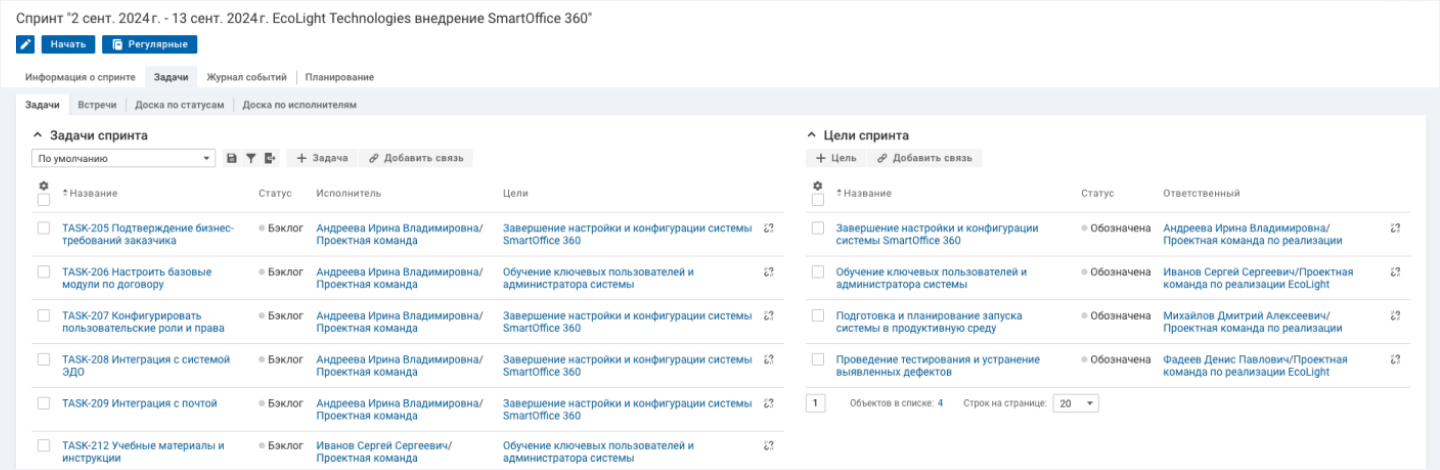
Task: Select all sprint tasks with header checkbox
Action: click(x=43, y=200)
